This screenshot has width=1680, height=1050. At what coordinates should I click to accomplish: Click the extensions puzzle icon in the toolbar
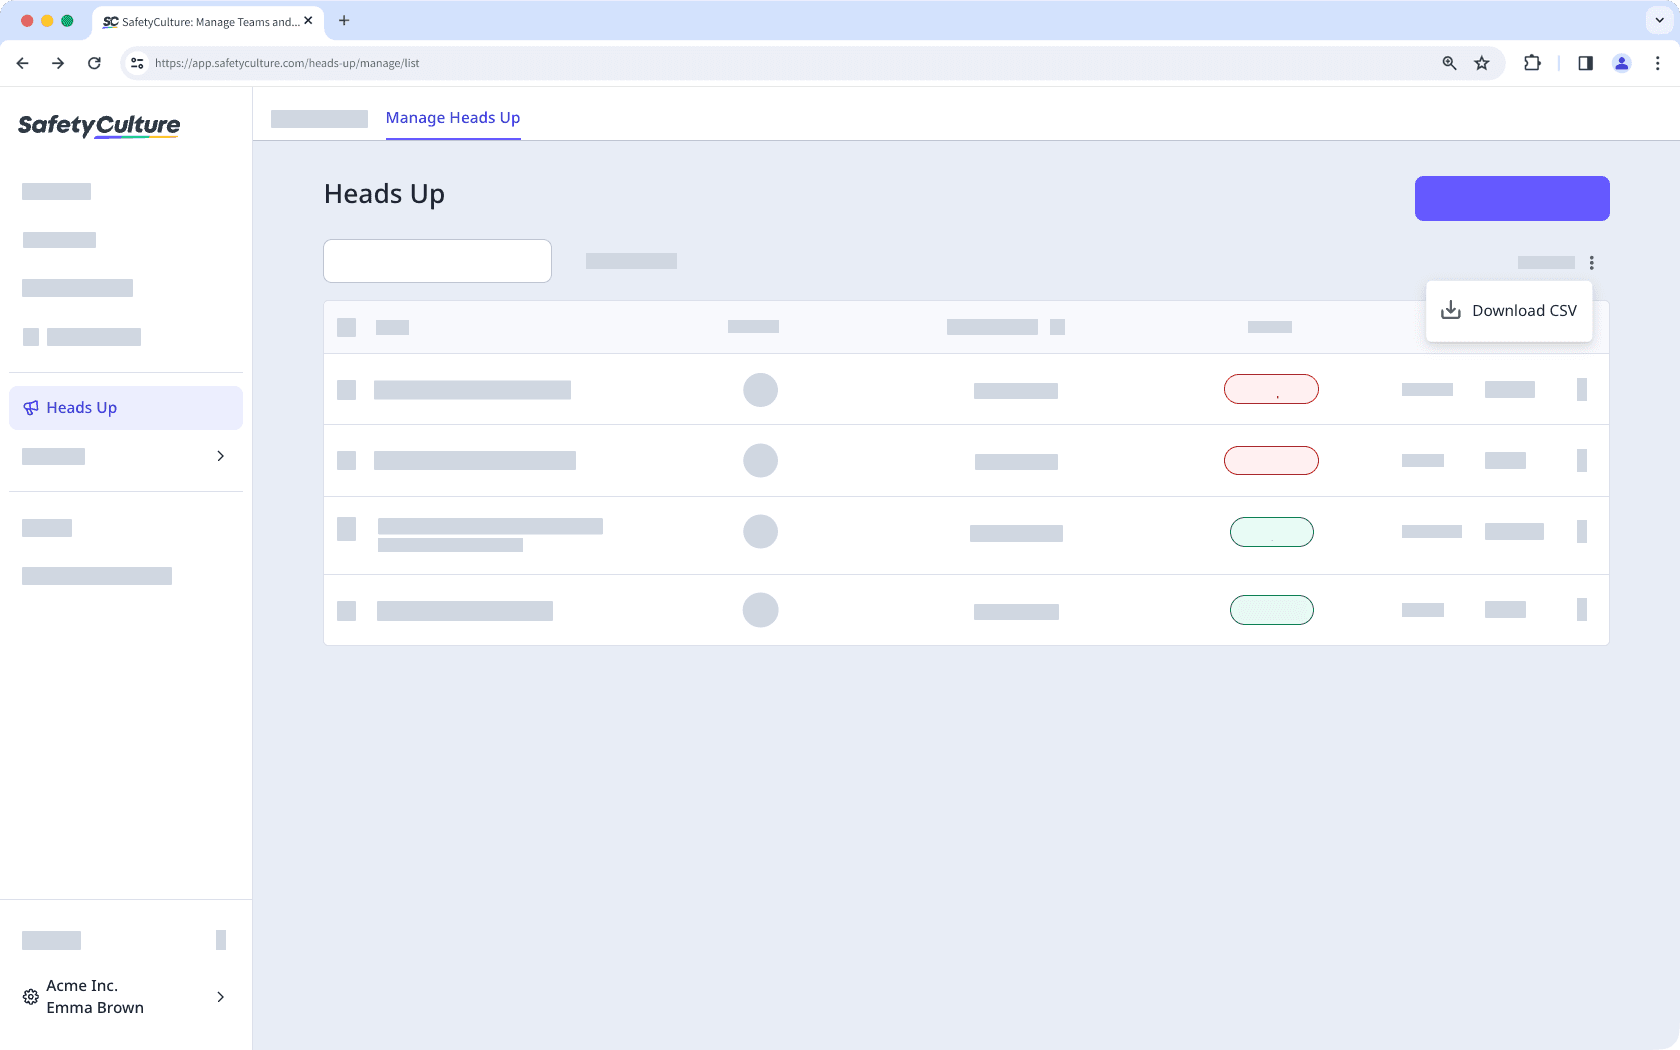1531,62
